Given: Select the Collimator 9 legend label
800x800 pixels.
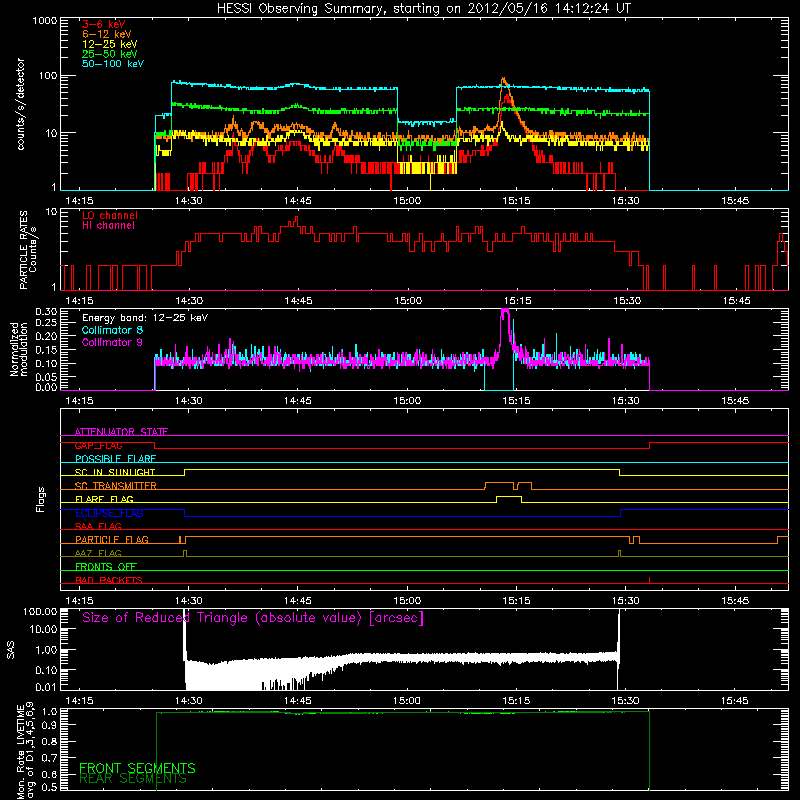Looking at the screenshot, I should pyautogui.click(x=112, y=342).
